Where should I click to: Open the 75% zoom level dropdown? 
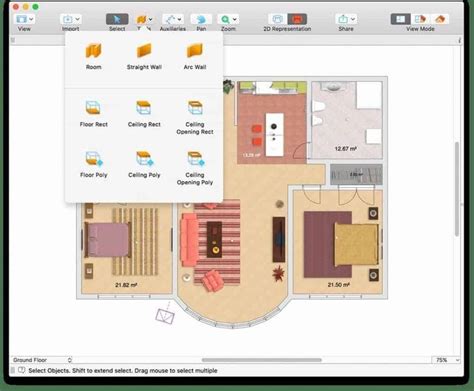point(446,360)
